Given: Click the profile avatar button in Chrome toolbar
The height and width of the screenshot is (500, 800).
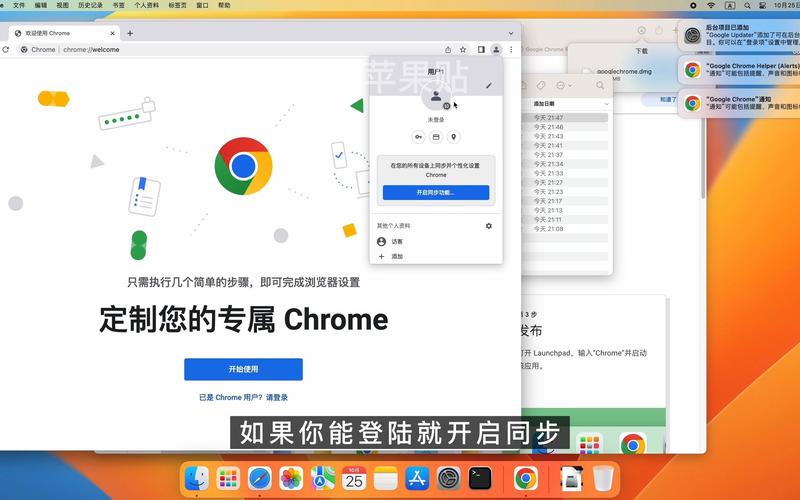Looking at the screenshot, I should pyautogui.click(x=496, y=49).
